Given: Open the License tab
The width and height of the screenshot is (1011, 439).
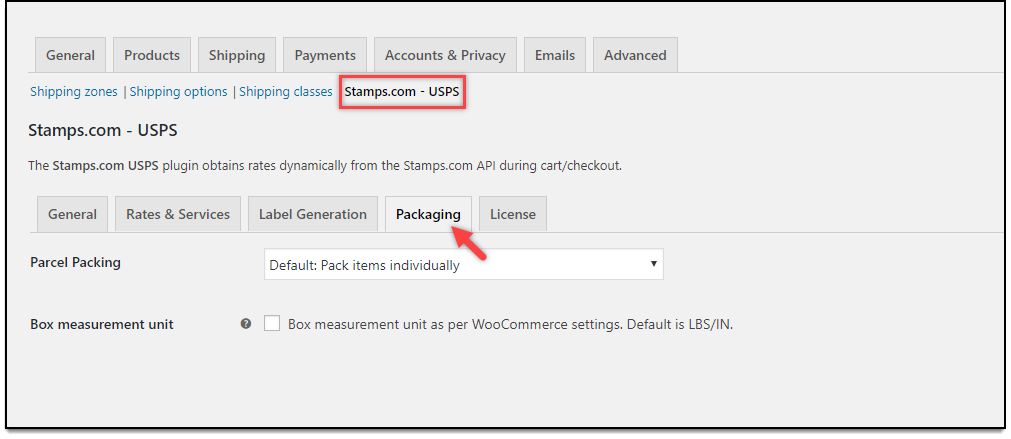Looking at the screenshot, I should [x=513, y=214].
